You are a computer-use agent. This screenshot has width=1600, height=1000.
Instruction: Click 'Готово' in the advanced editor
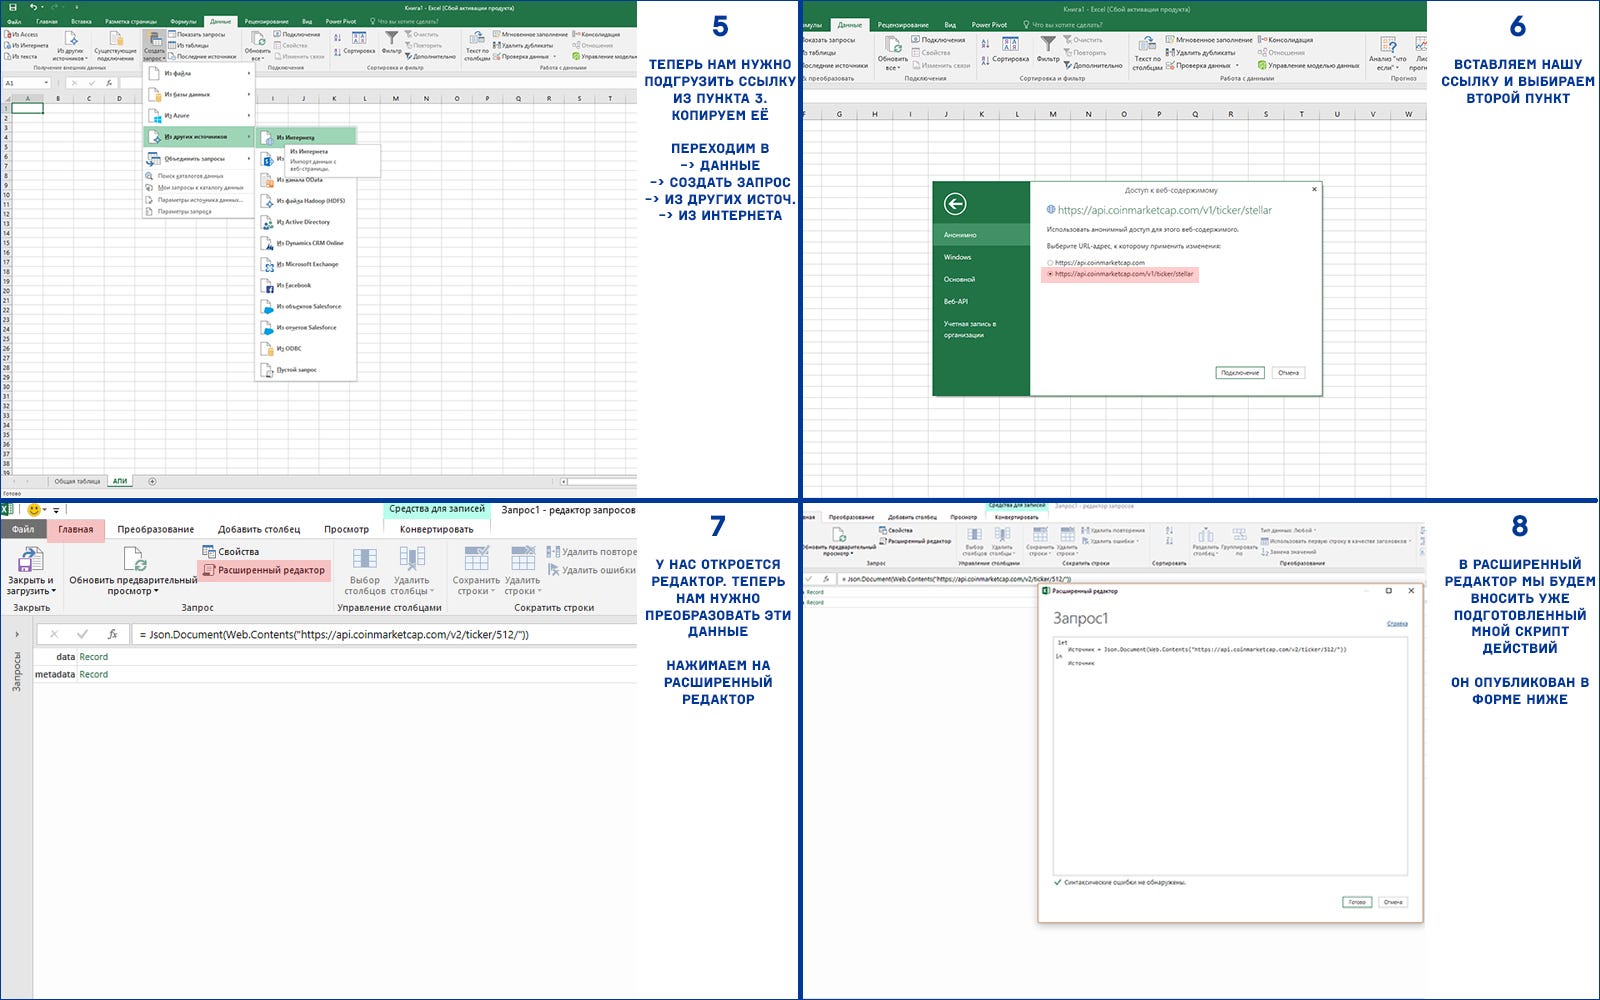[x=1357, y=902]
